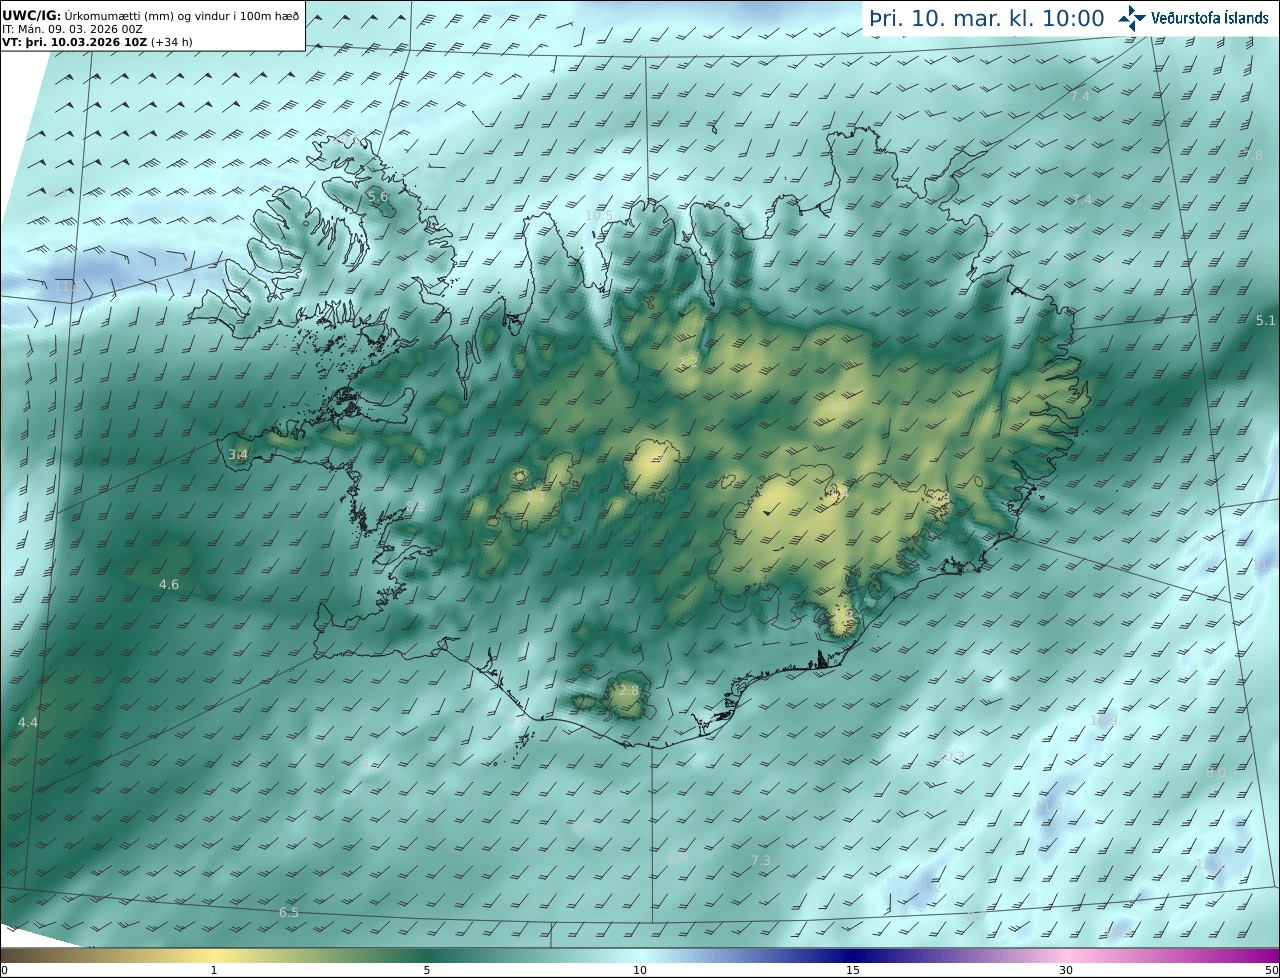Click the map value 7.8 at the northeast edge

click(x=1253, y=155)
